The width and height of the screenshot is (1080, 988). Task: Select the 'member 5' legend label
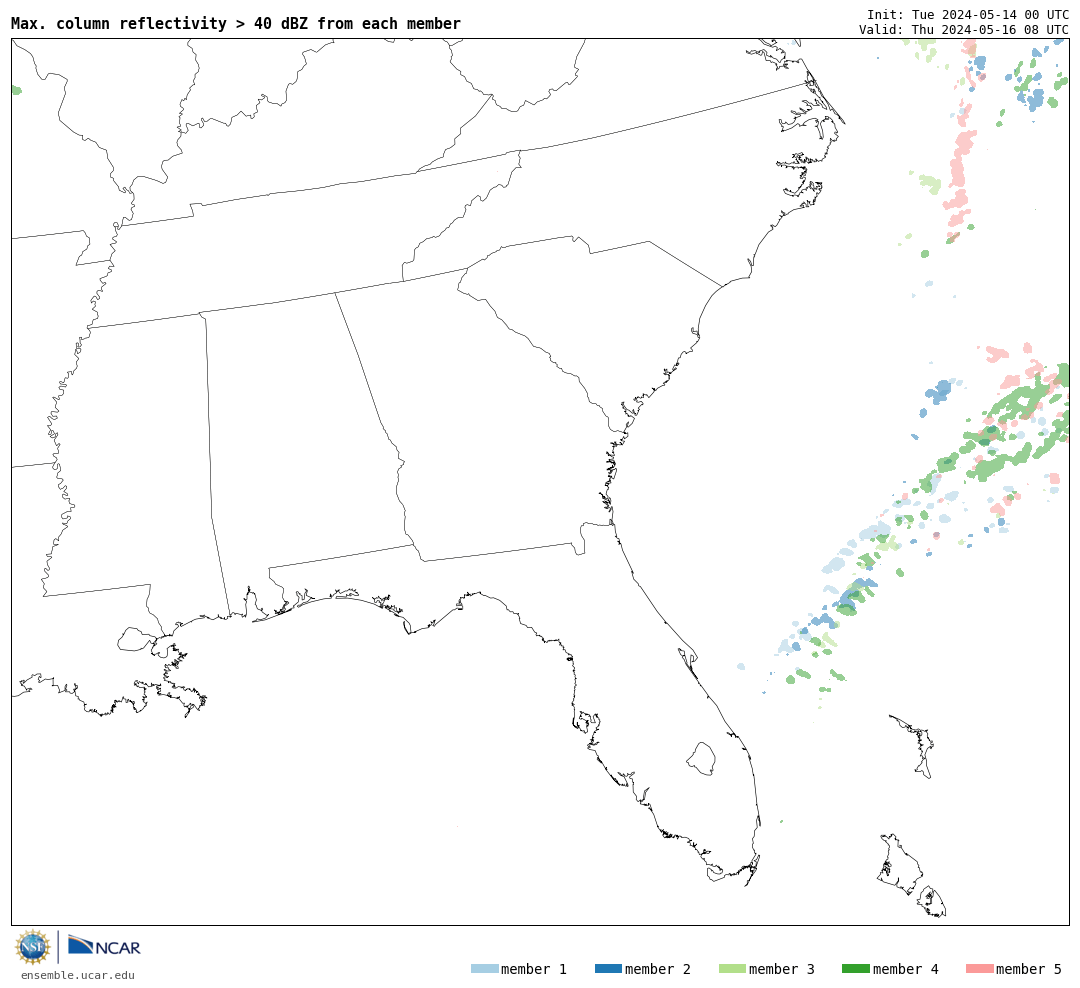(x=1029, y=969)
